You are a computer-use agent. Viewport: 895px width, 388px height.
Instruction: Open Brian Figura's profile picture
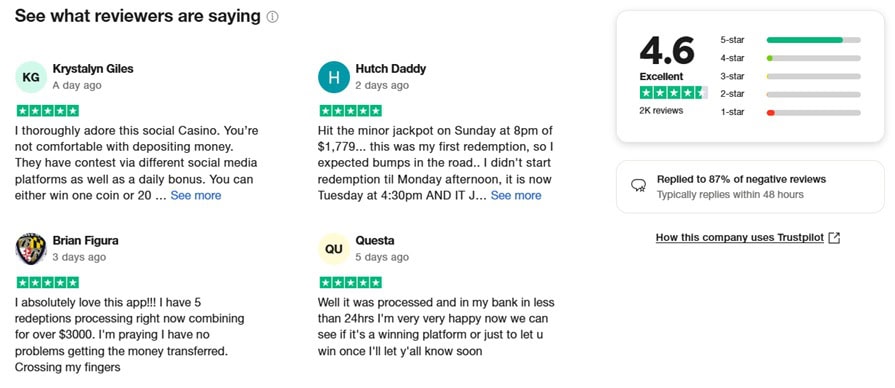[31, 249]
